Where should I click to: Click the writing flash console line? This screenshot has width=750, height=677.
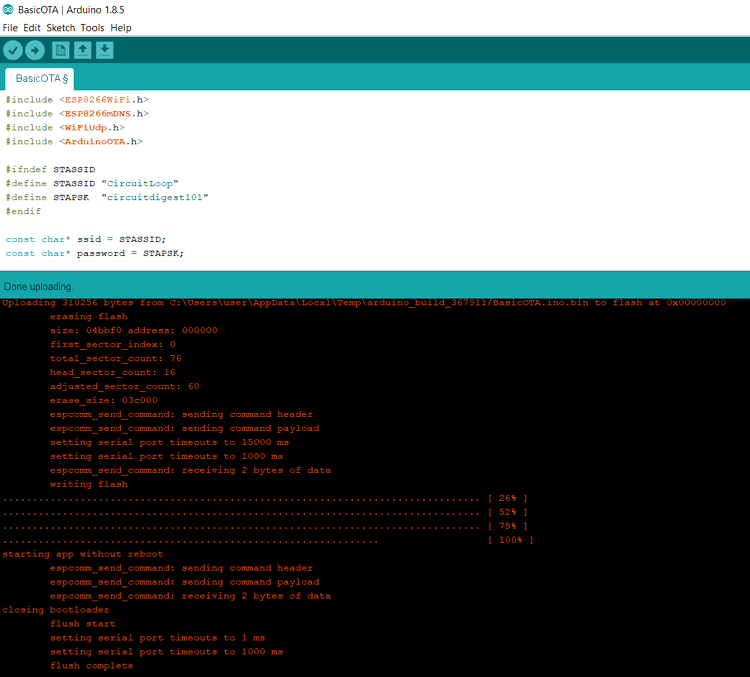click(88, 484)
